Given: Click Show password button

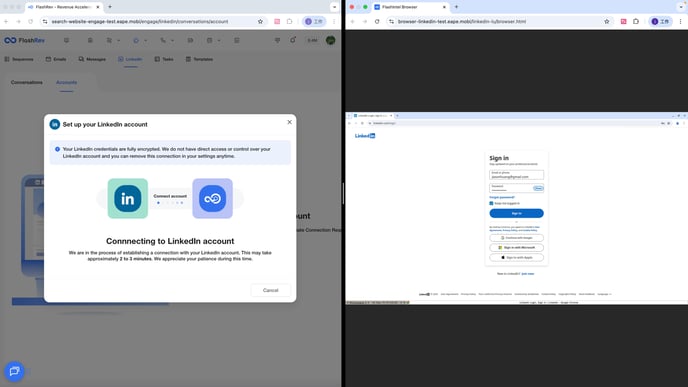Looking at the screenshot, I should click(x=538, y=188).
